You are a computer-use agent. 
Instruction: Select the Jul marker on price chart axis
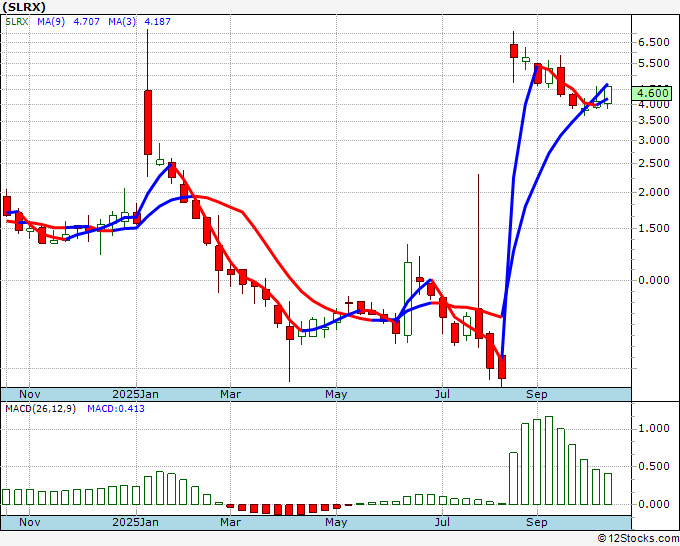[442, 394]
